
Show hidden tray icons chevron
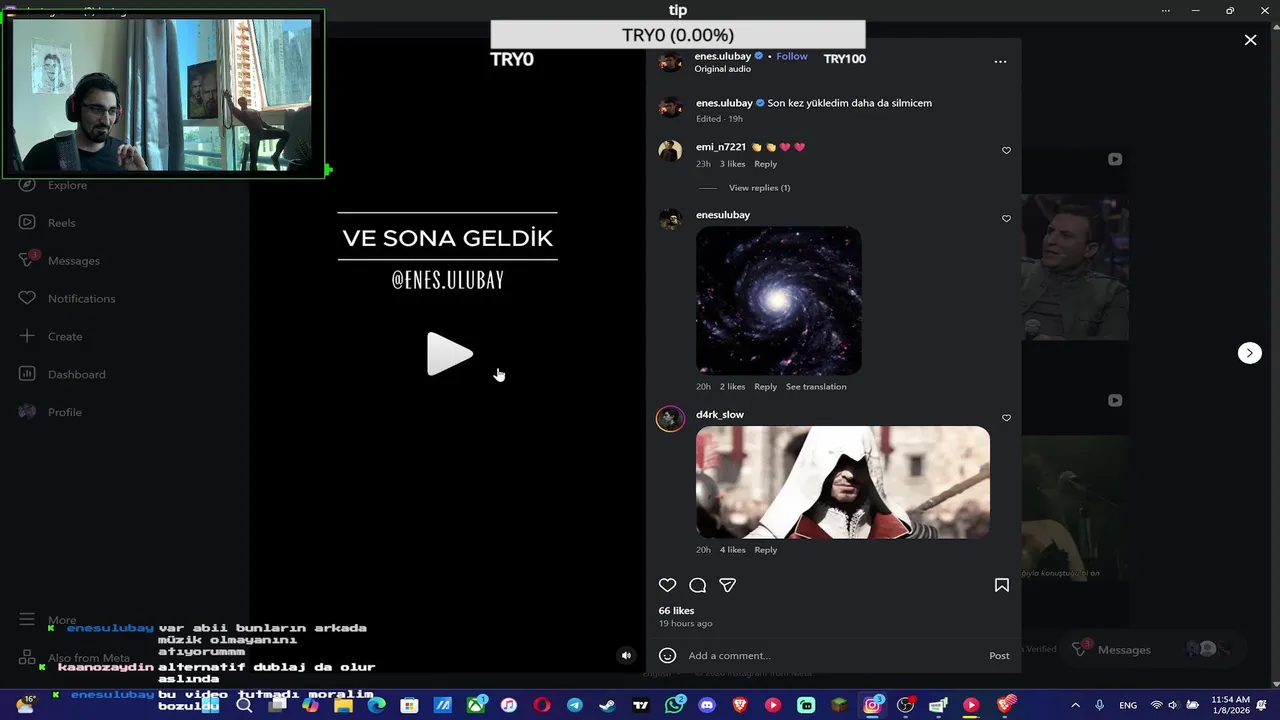click(1075, 705)
